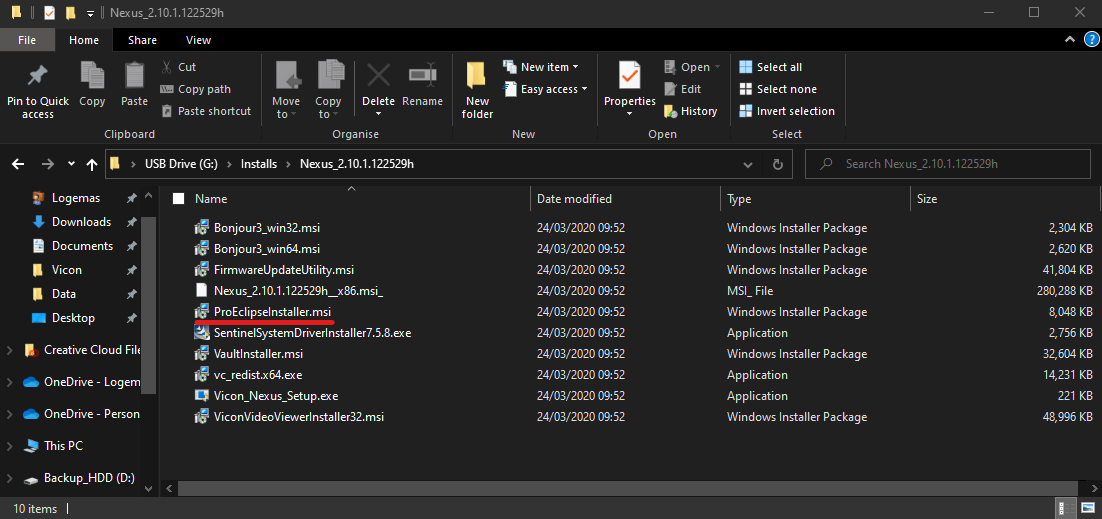Expand Backup_HDD (D:) tree node

pyautogui.click(x=10, y=478)
